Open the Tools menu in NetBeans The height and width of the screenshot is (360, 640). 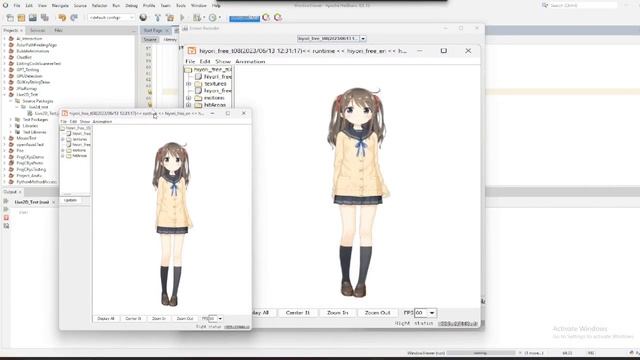pyautogui.click(x=181, y=6)
